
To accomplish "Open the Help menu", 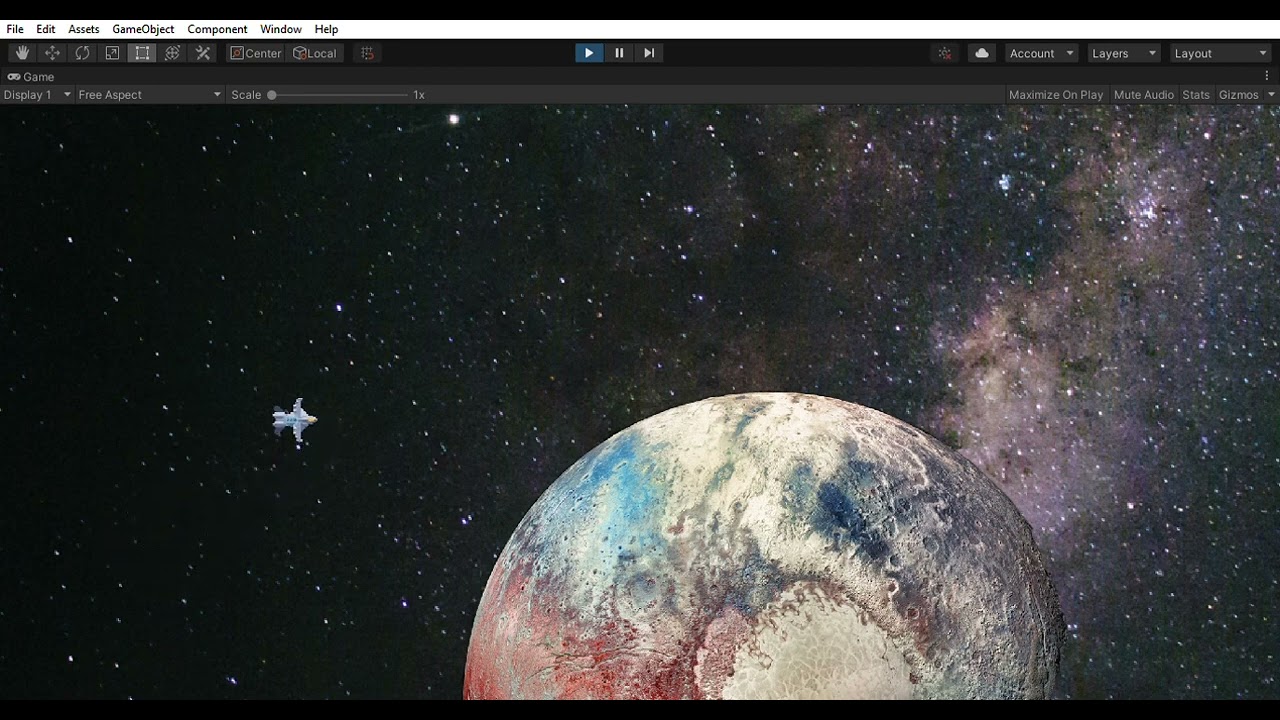I will coord(326,29).
